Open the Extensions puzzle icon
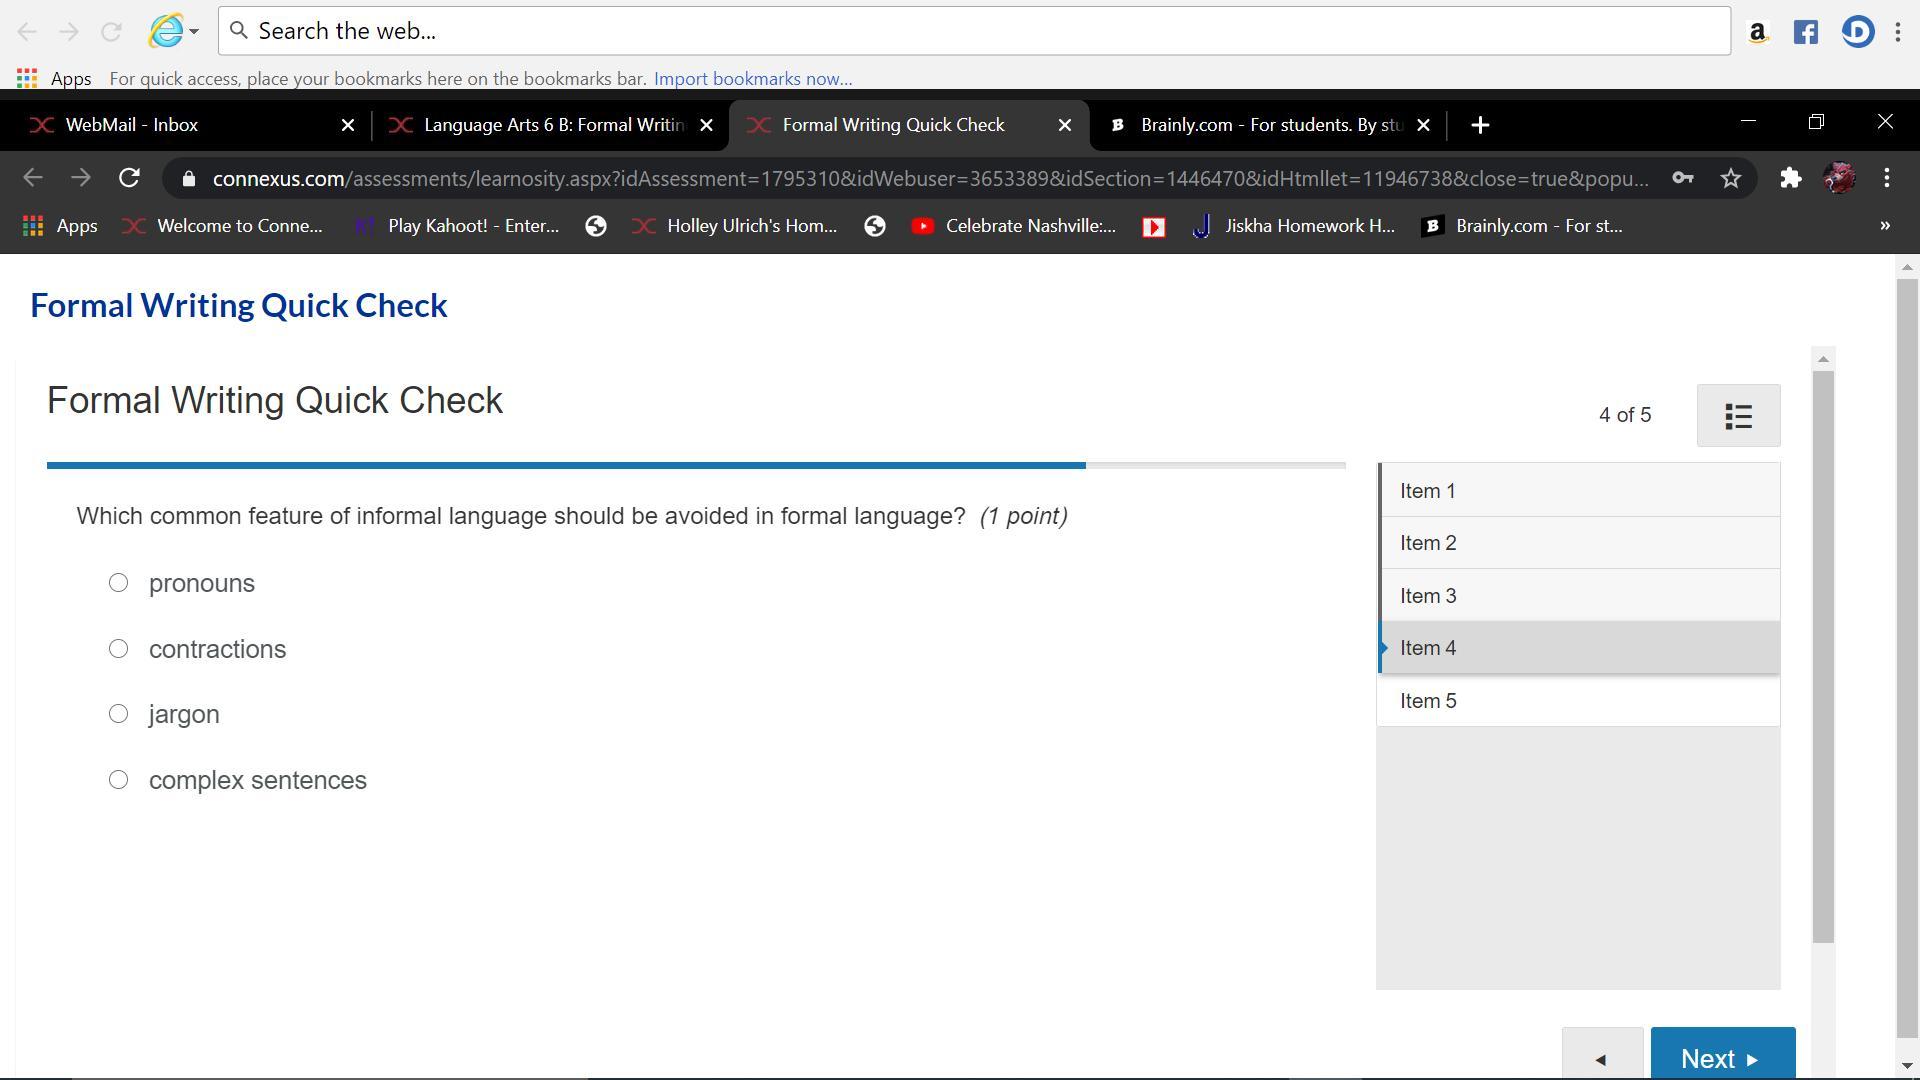The image size is (1920, 1080). click(1790, 179)
